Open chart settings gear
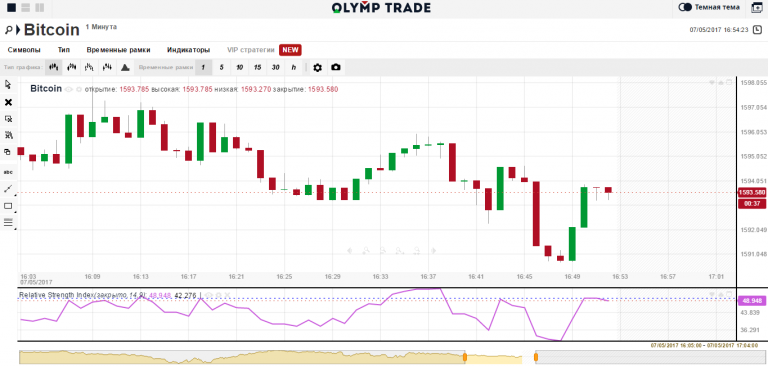The image size is (768, 367). [317, 68]
